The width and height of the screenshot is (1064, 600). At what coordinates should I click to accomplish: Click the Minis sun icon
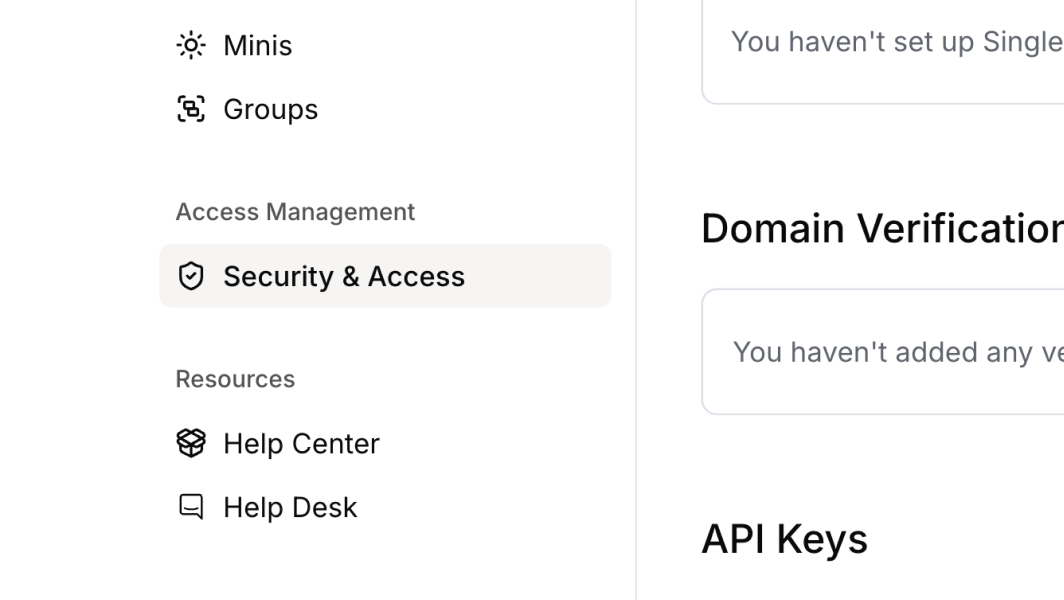tap(191, 45)
